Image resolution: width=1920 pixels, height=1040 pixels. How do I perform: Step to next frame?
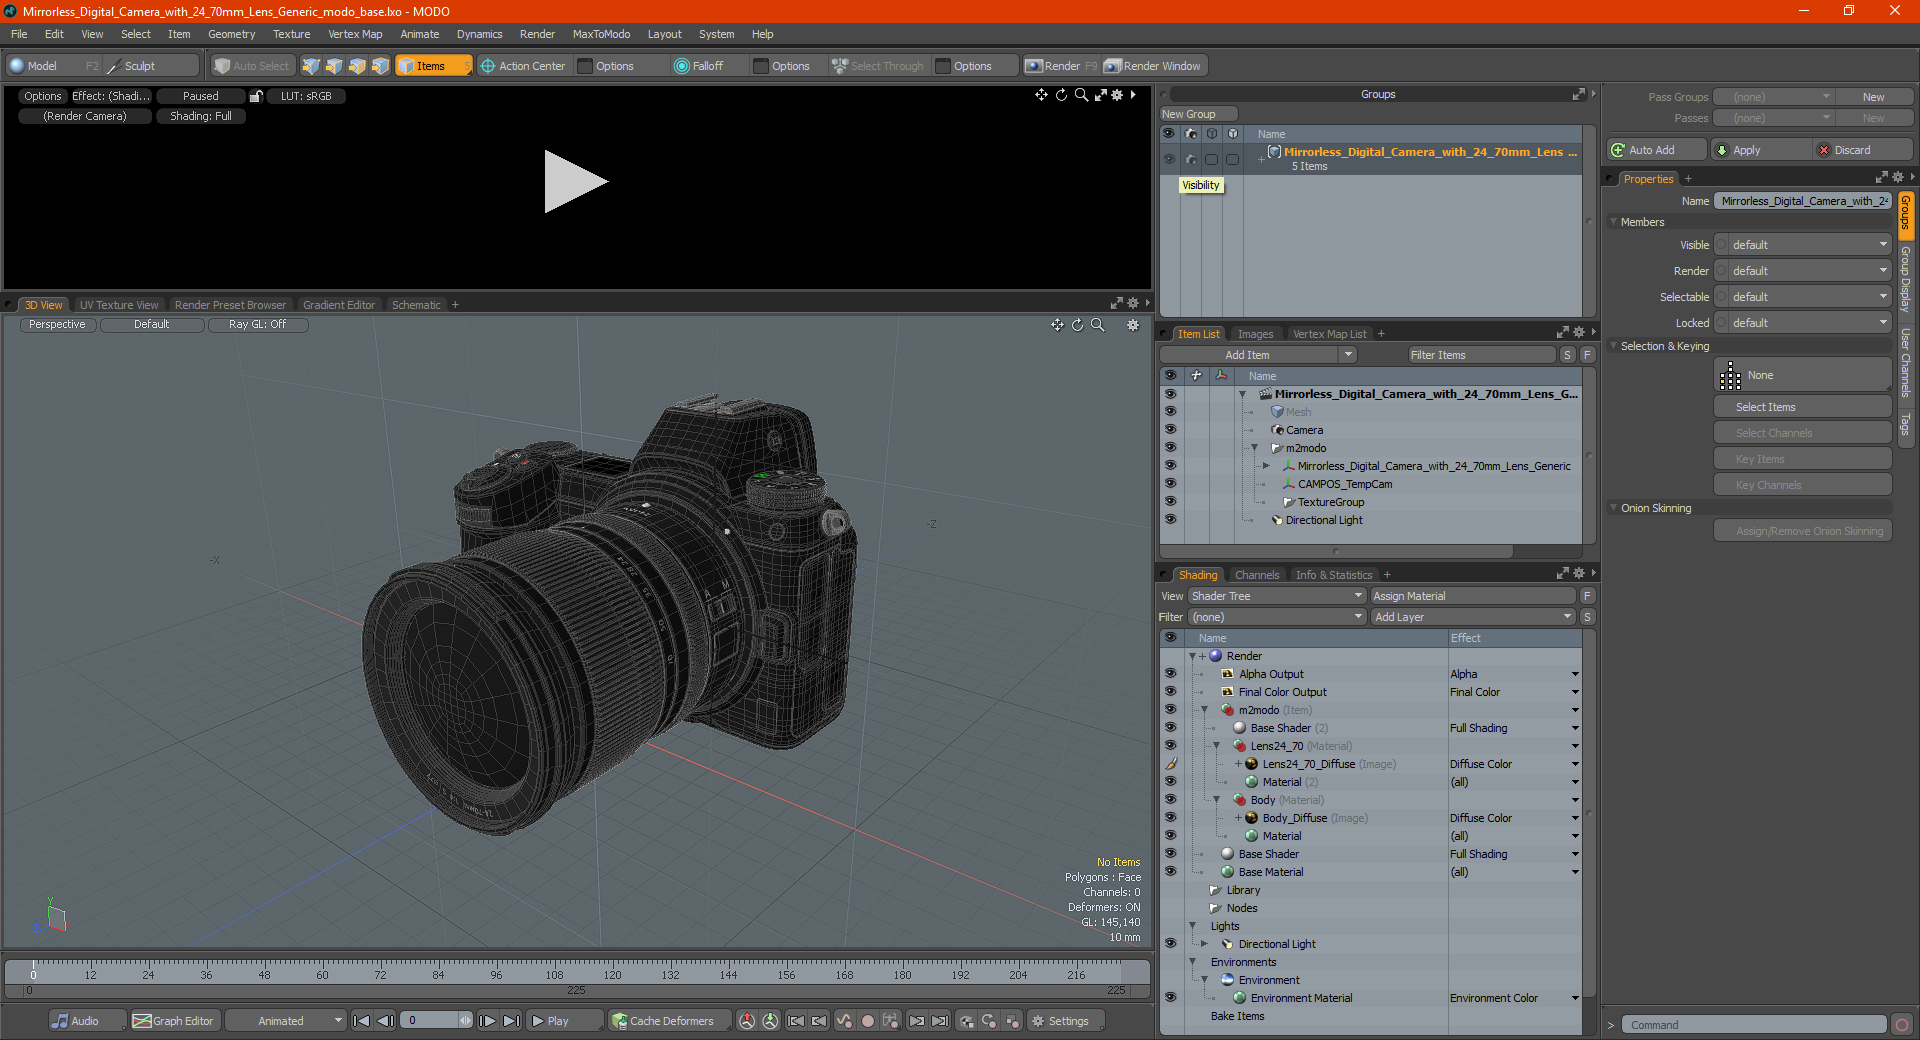click(x=487, y=1021)
